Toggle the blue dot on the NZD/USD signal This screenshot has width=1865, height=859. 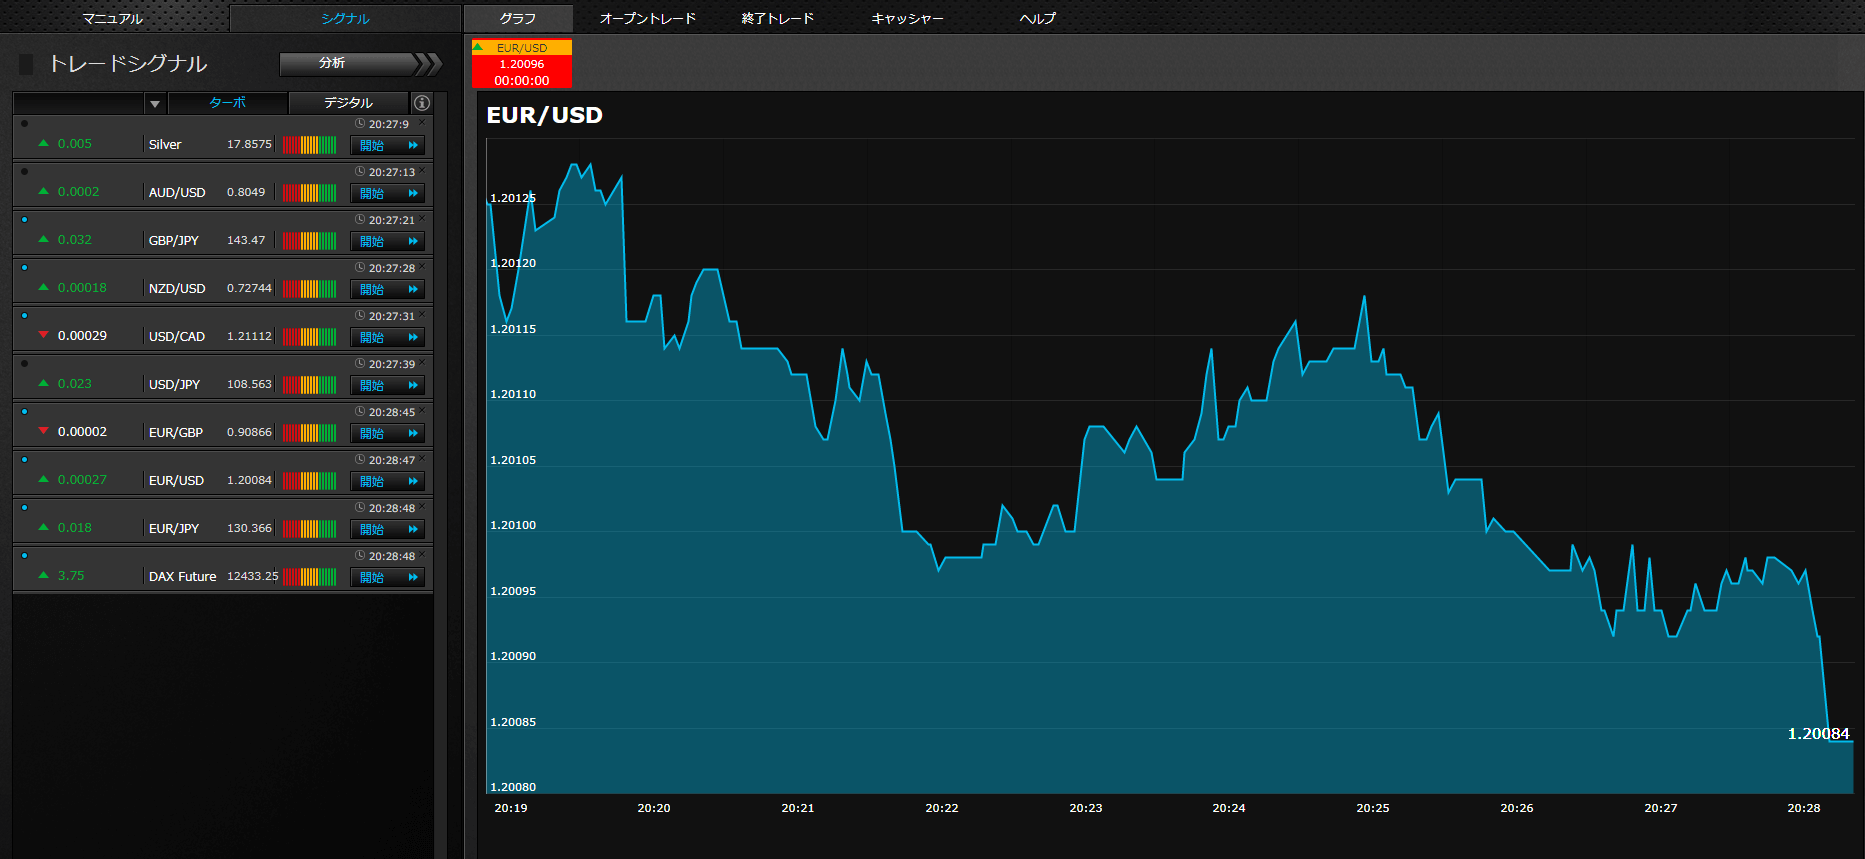(x=24, y=268)
